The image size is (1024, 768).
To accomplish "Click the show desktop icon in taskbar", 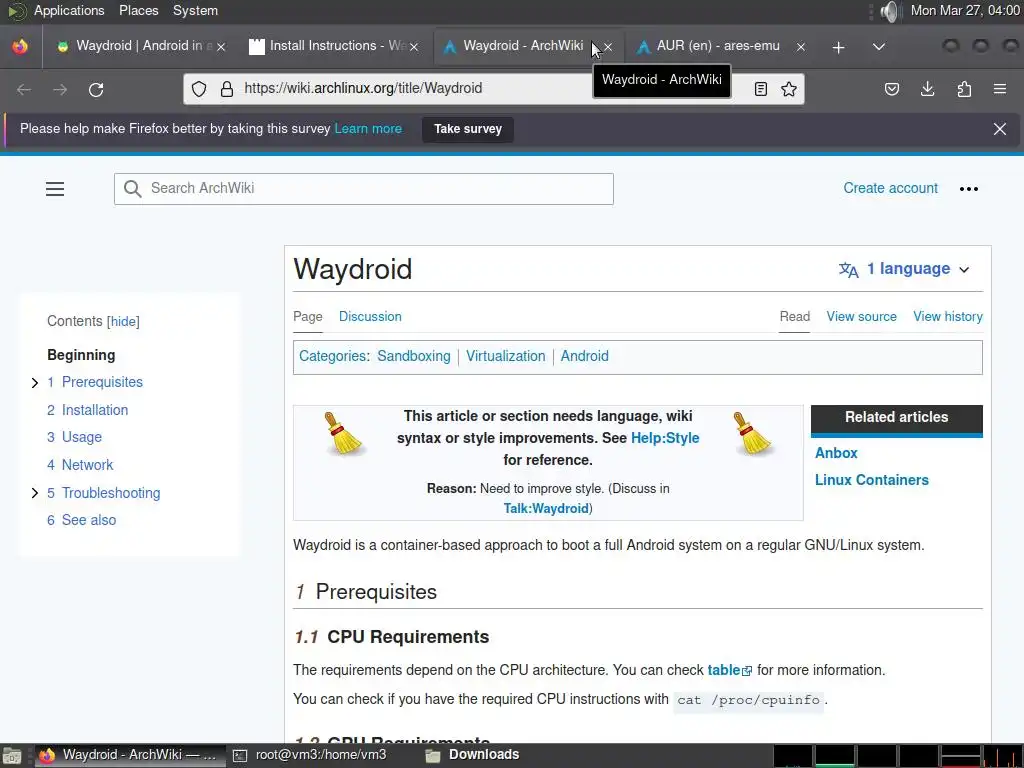I will click(x=11, y=756).
